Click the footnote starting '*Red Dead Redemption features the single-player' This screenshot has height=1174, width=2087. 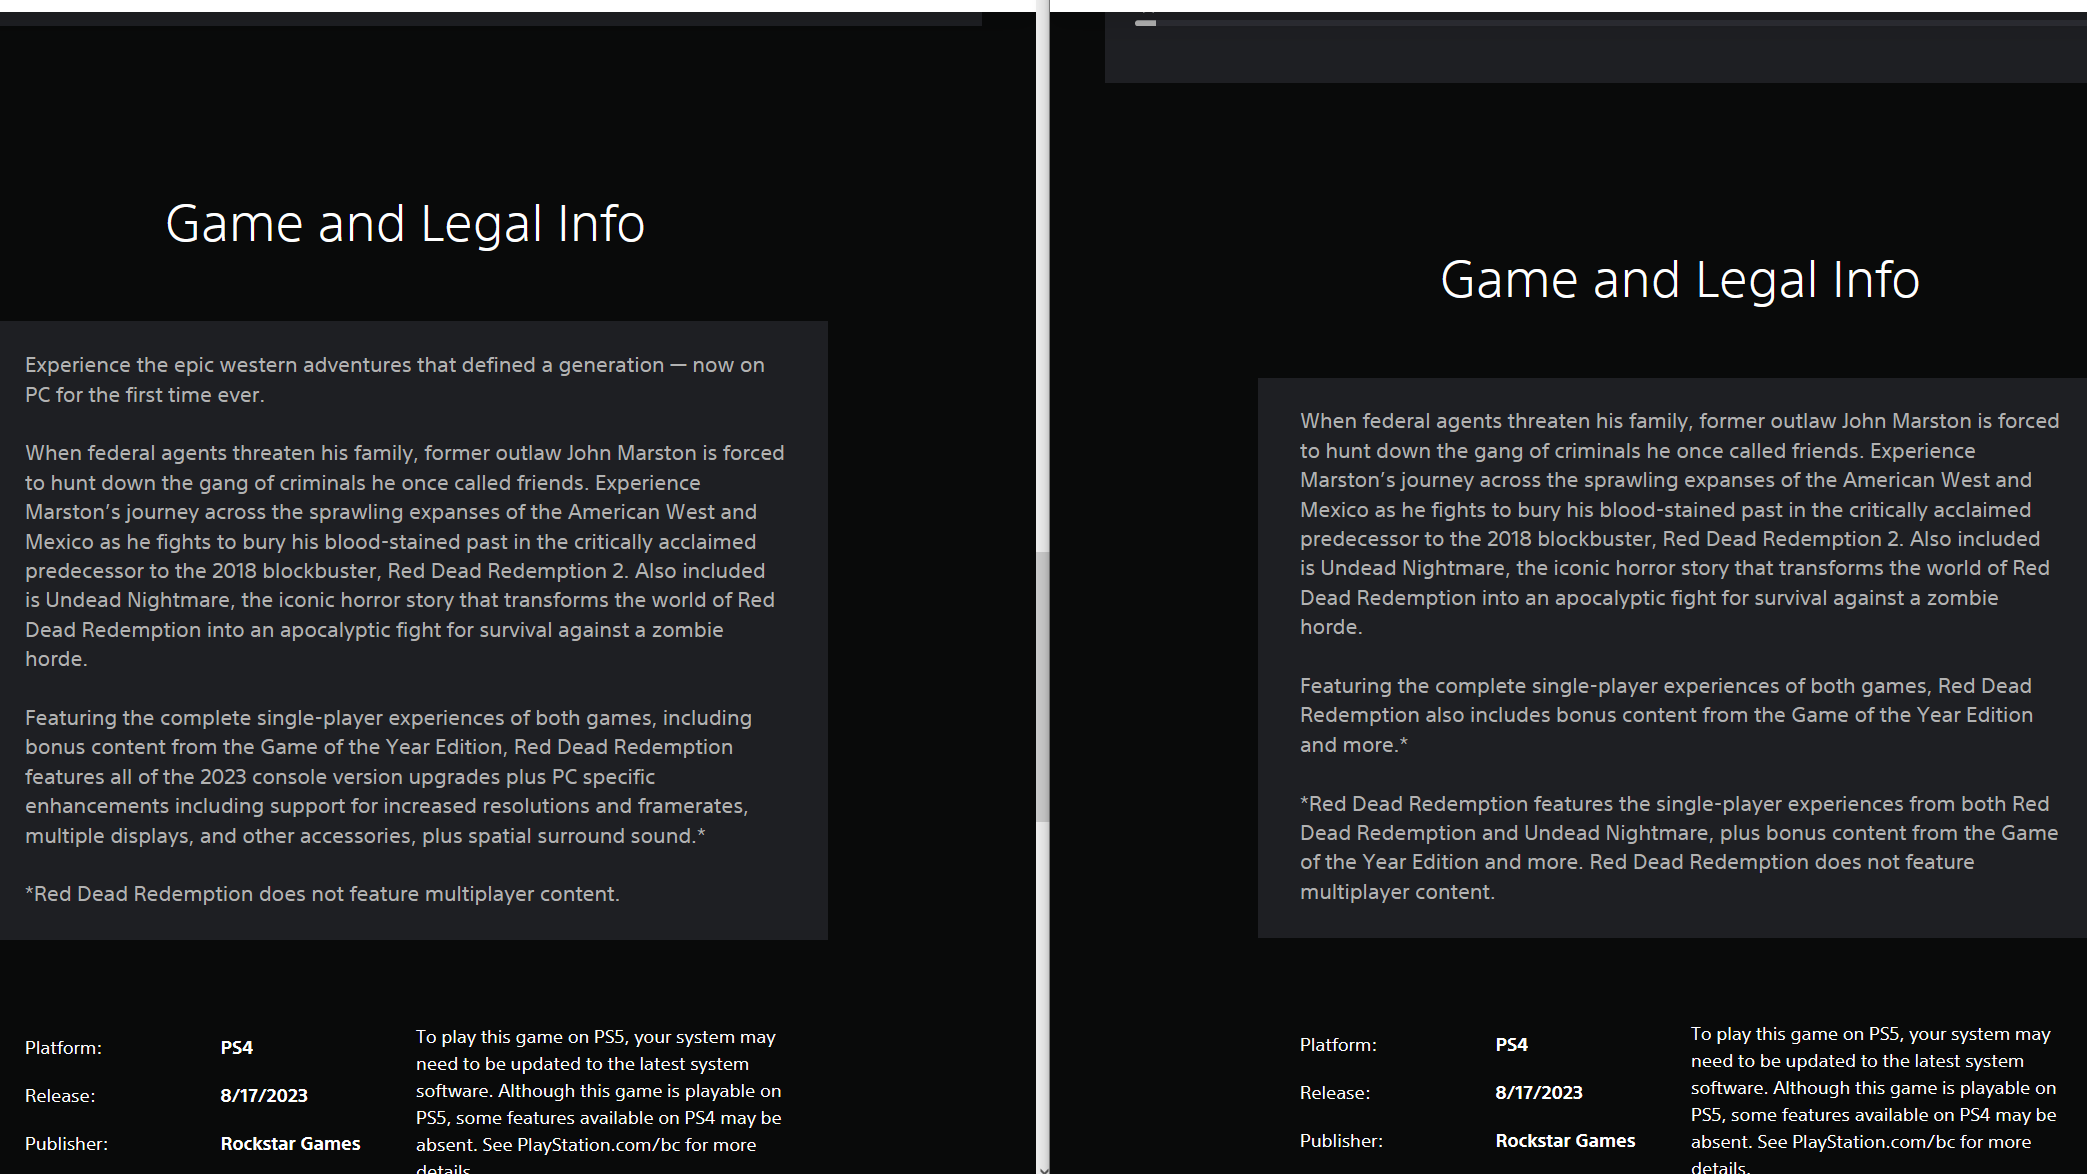click(1679, 848)
